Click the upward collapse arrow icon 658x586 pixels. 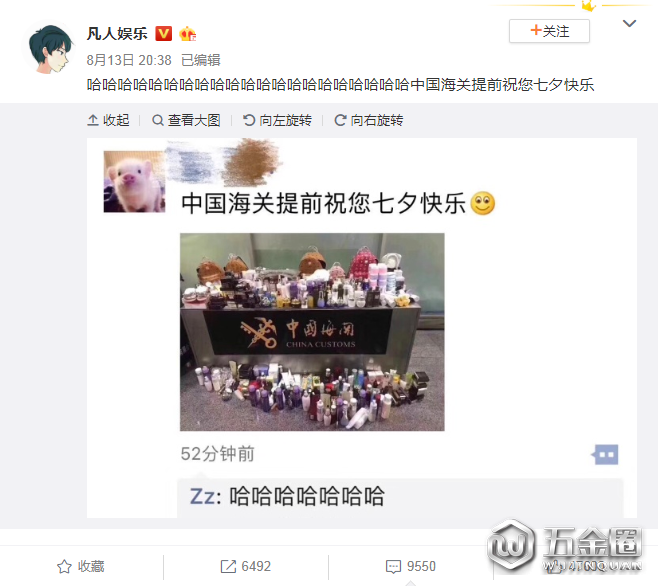click(93, 120)
